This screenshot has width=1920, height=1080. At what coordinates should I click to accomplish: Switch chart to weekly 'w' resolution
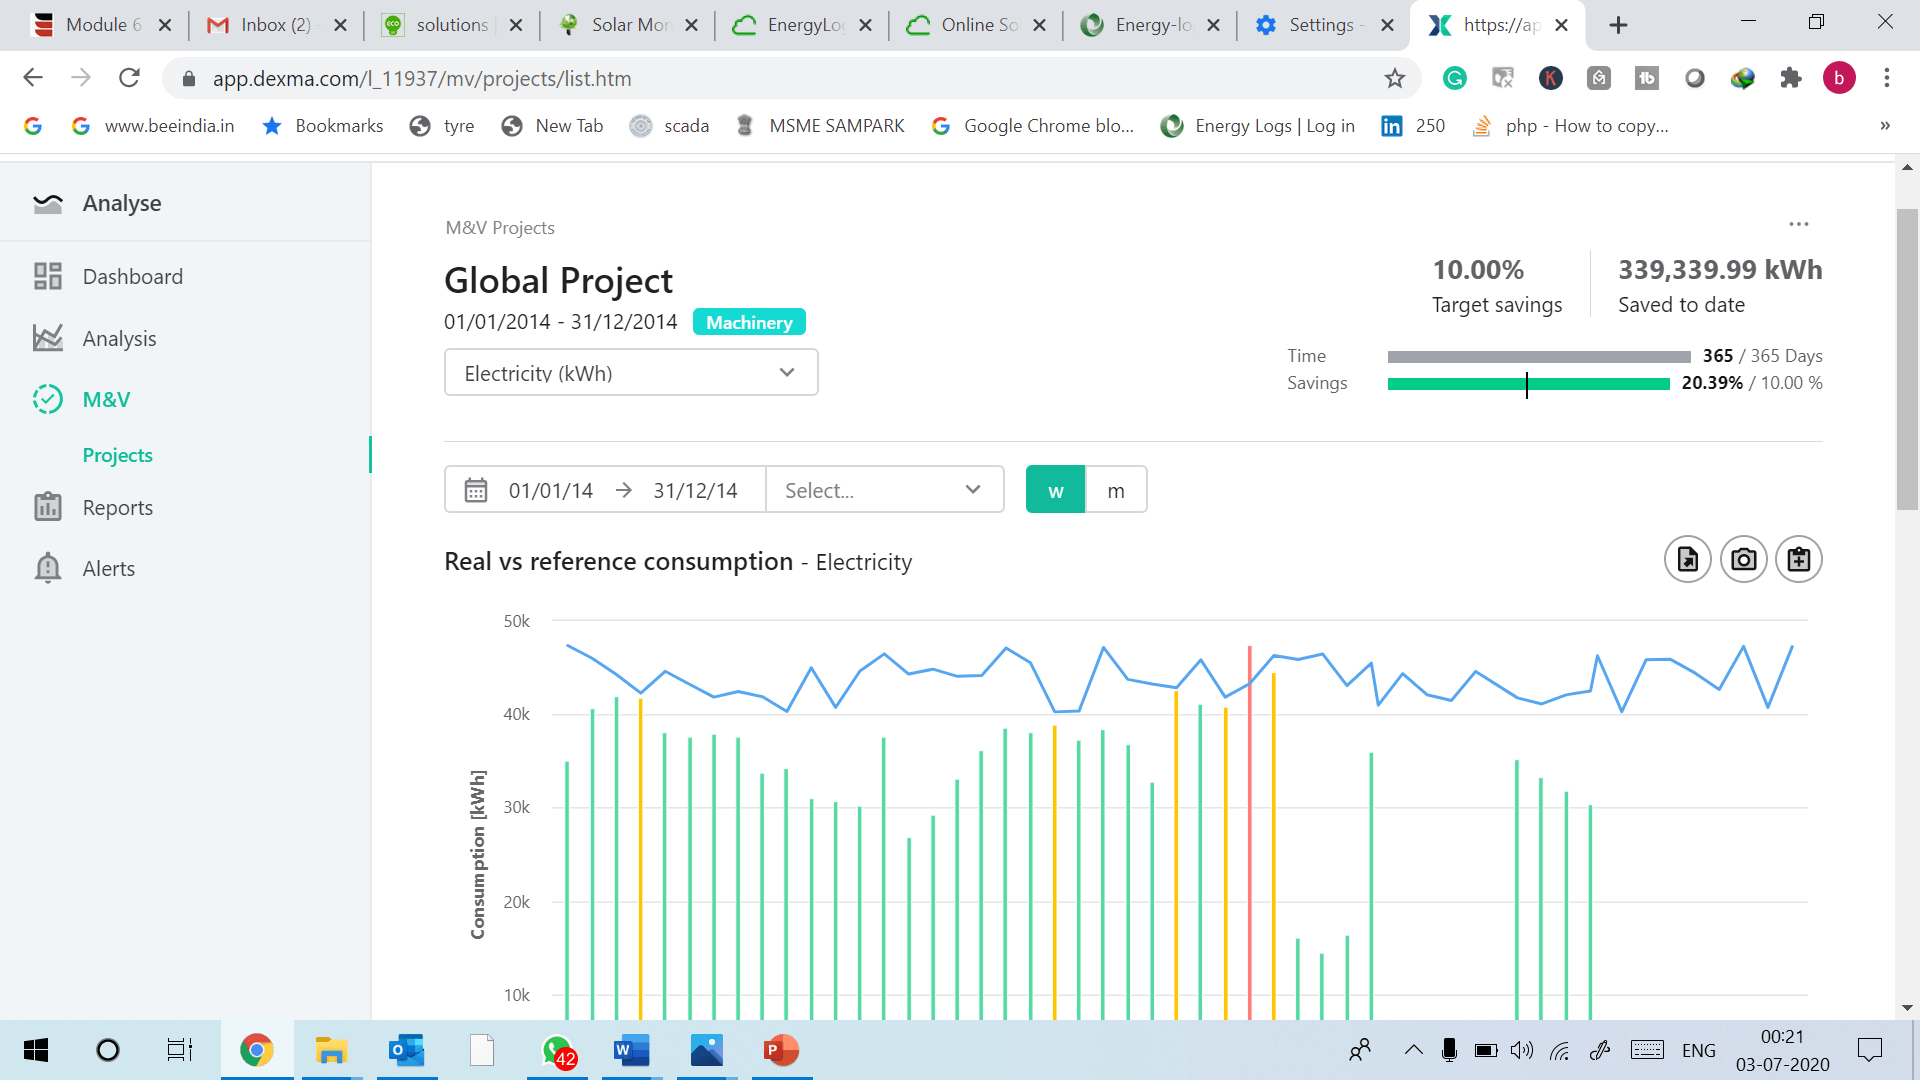coord(1055,490)
